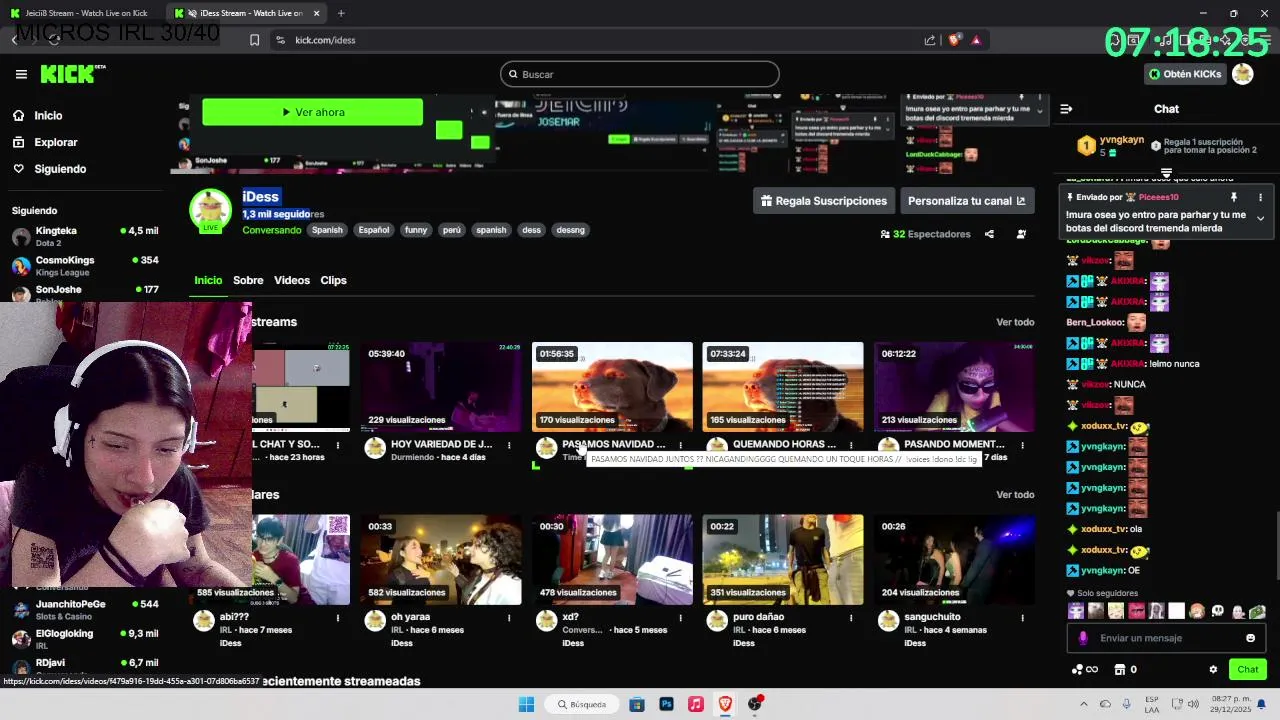Click Ver todo for streams section
Image resolution: width=1280 pixels, height=720 pixels.
tap(1015, 322)
